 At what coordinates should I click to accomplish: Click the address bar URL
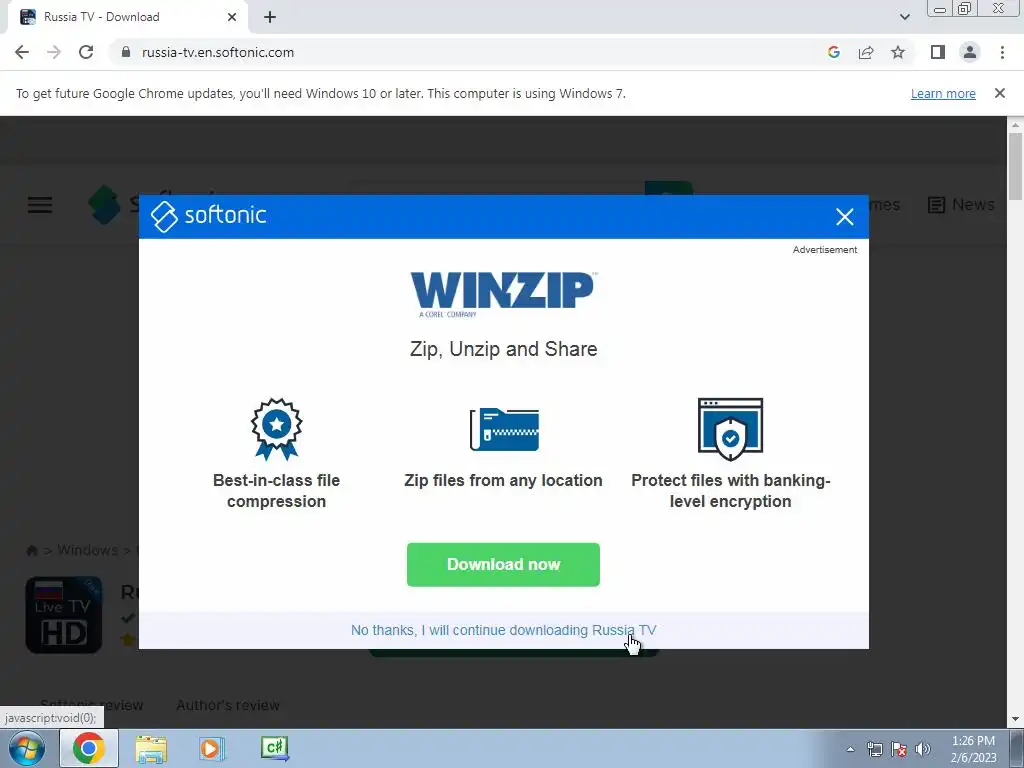click(217, 52)
